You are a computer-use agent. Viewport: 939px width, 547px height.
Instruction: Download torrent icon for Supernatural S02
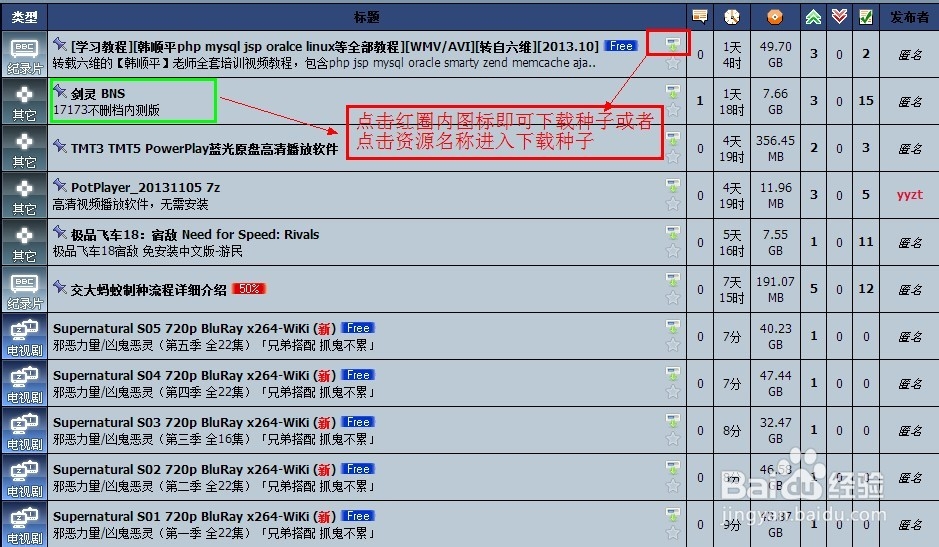pos(673,468)
